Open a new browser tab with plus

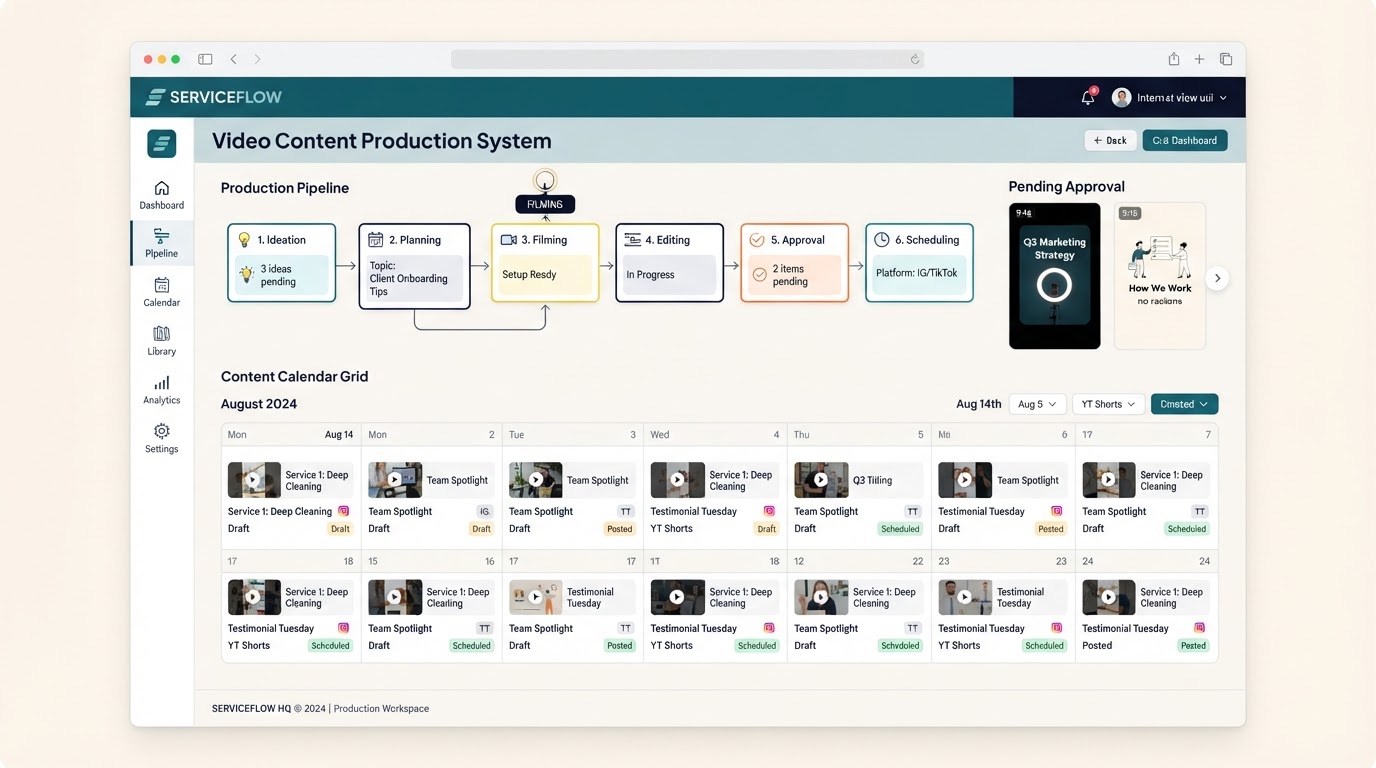[1199, 59]
